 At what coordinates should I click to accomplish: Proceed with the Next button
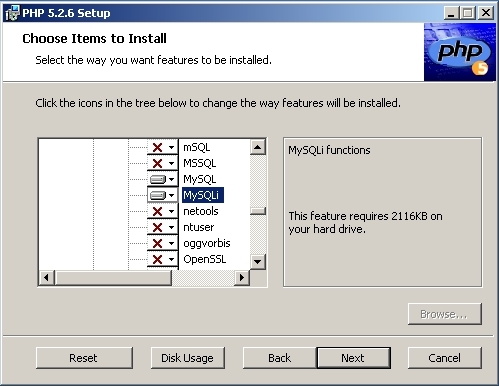tap(353, 358)
